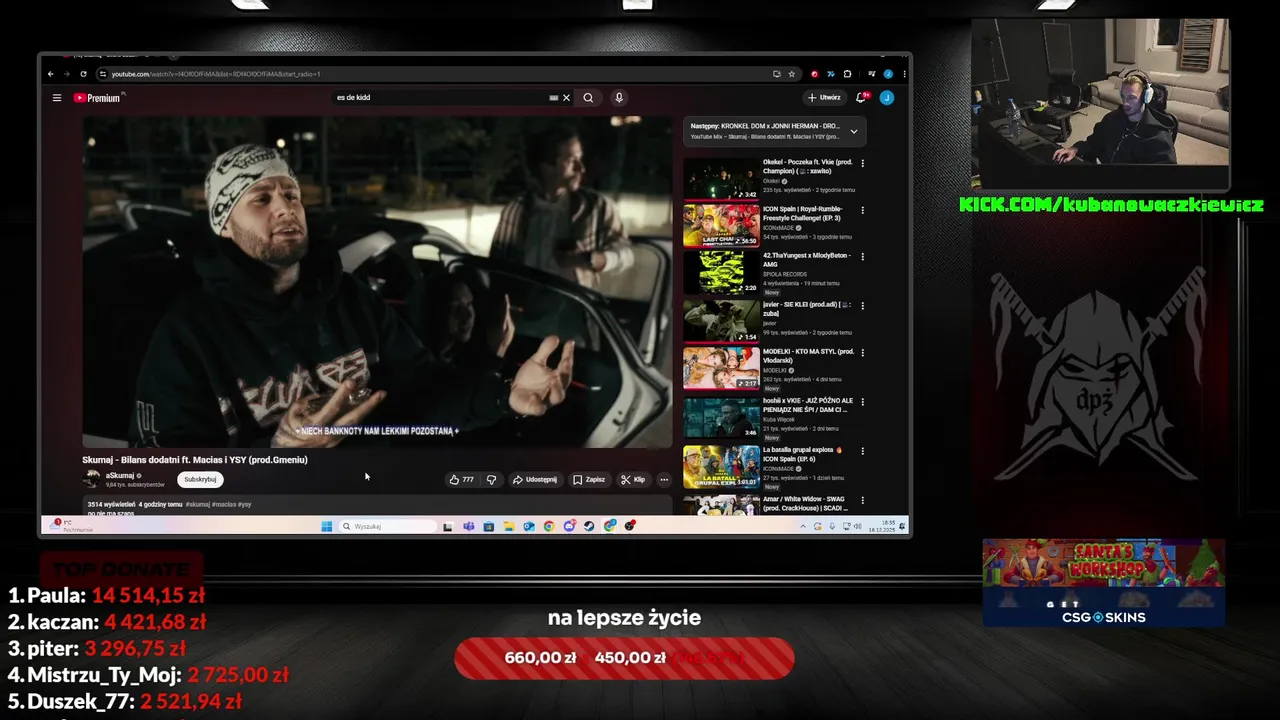This screenshot has height=720, width=1280.
Task: Open options menu for Amar / White Widow video
Action: (863, 499)
